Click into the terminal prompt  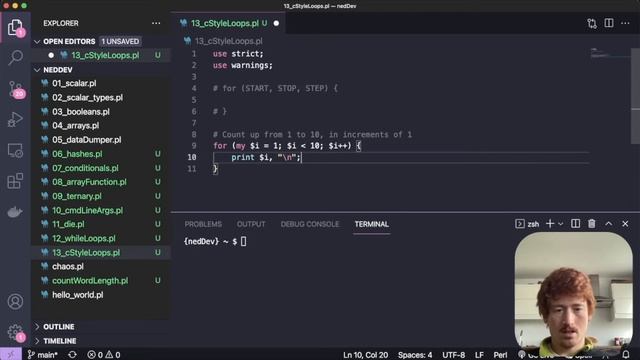coord(244,241)
